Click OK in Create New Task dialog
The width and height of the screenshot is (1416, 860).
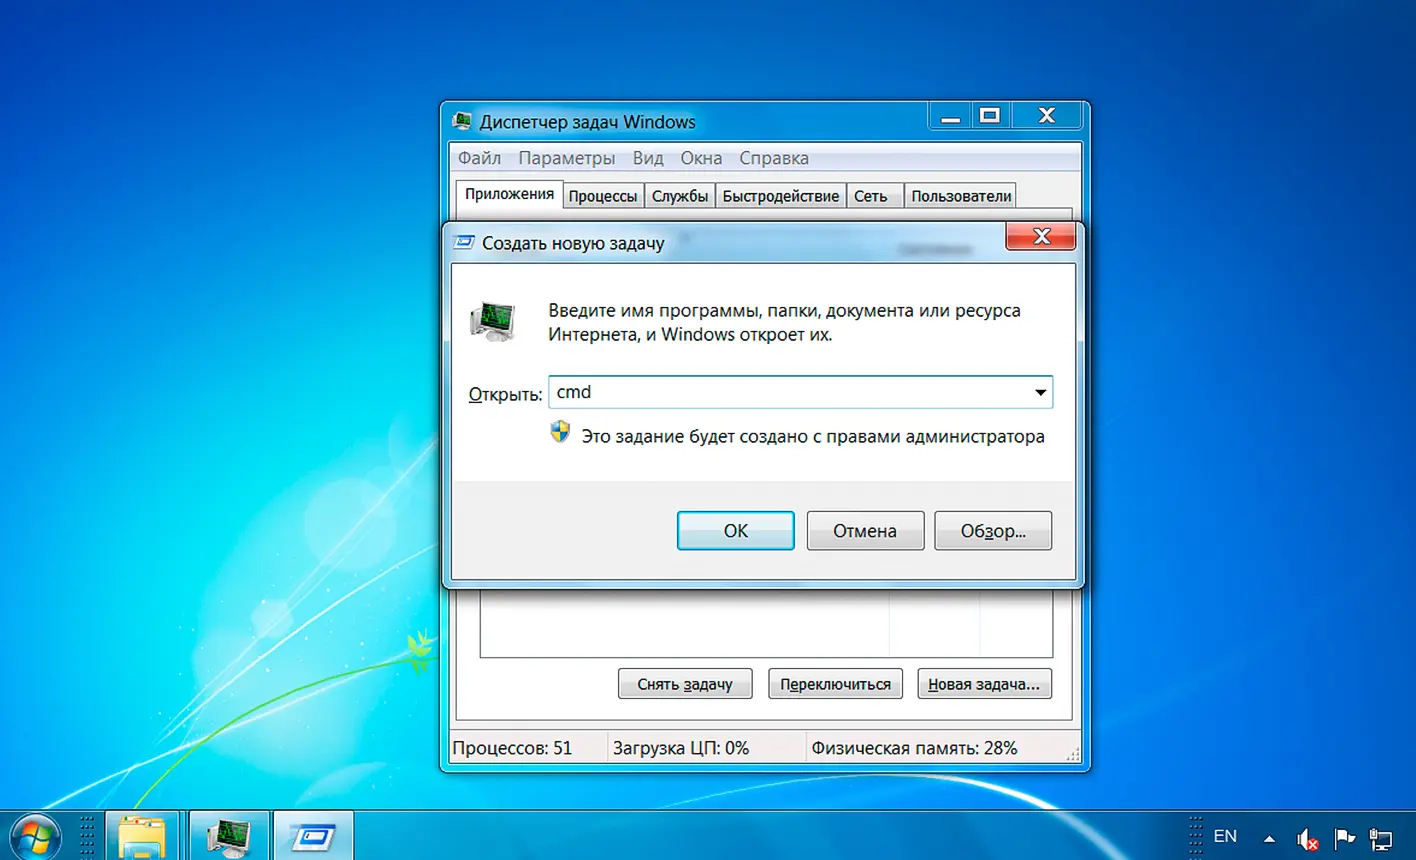coord(735,531)
